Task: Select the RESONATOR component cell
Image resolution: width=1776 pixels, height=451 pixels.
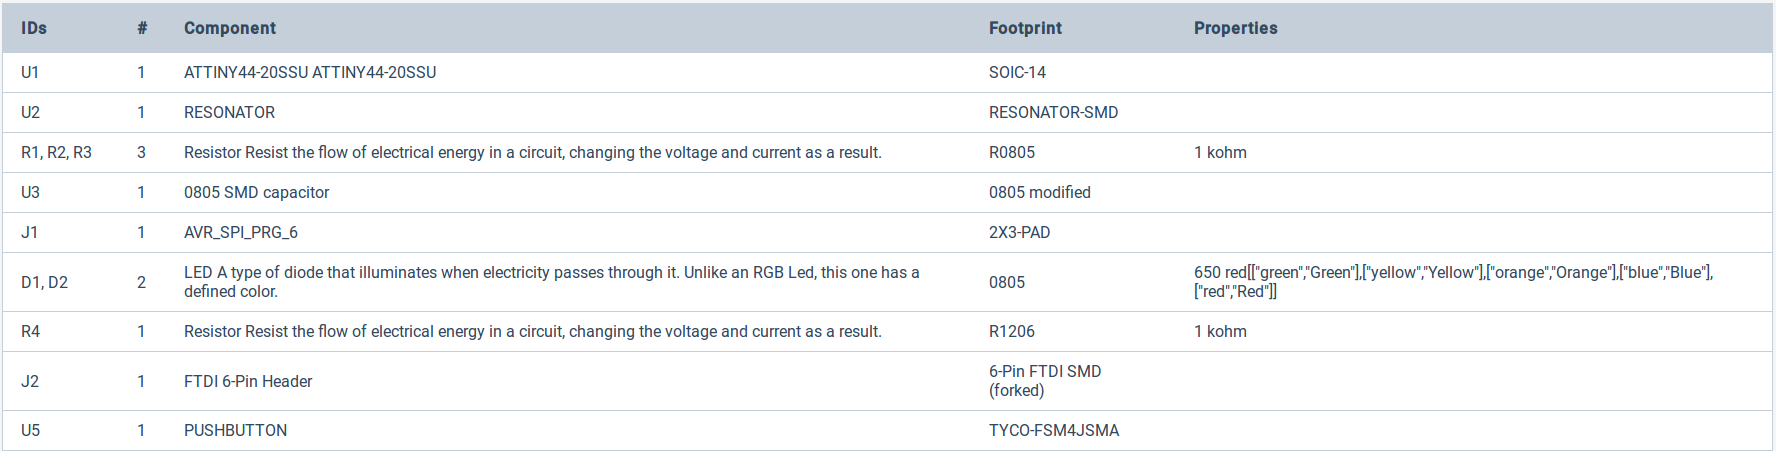Action: click(x=229, y=112)
